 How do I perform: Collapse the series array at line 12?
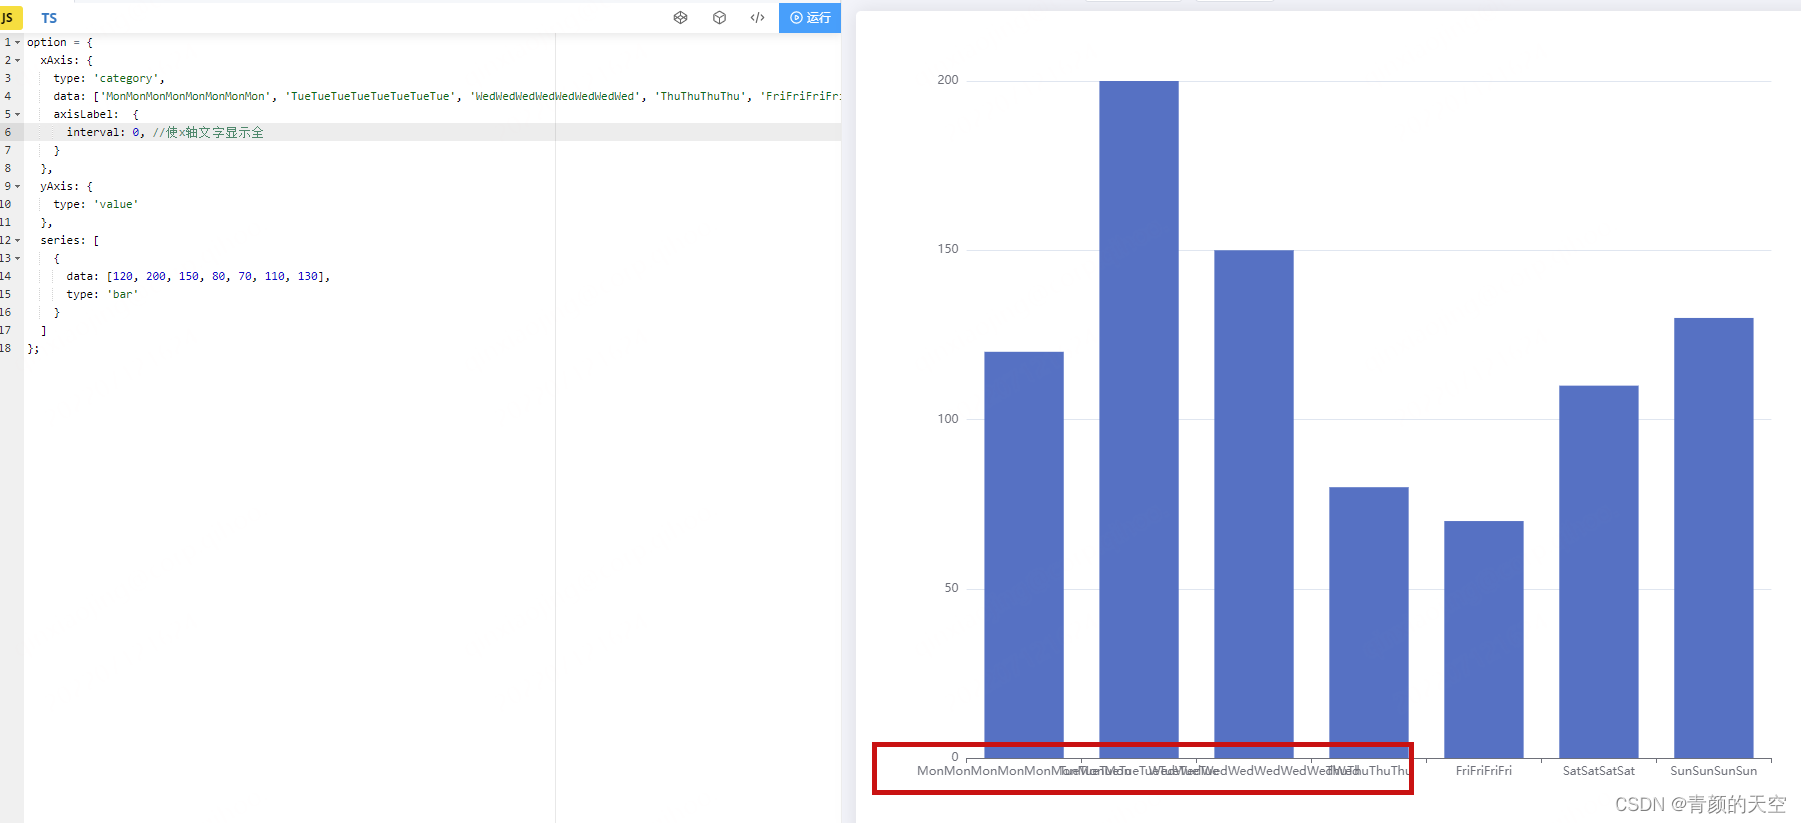(x=17, y=240)
